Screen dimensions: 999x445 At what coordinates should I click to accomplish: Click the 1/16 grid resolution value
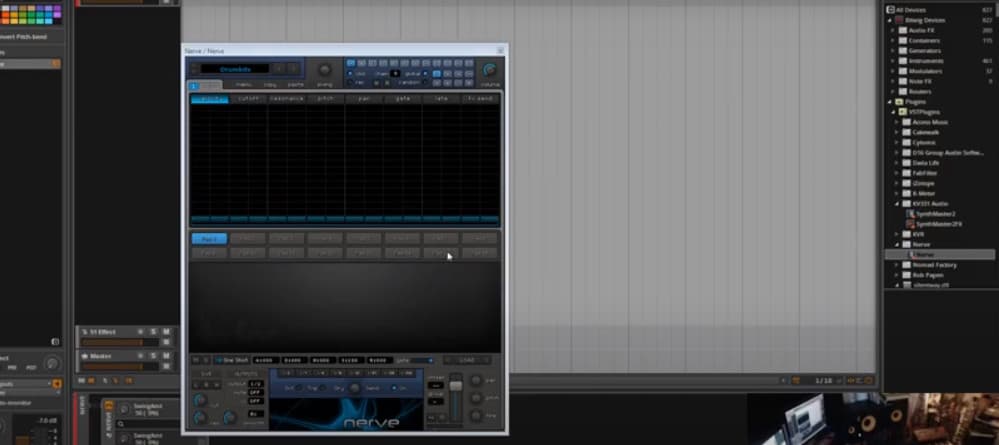pos(824,381)
